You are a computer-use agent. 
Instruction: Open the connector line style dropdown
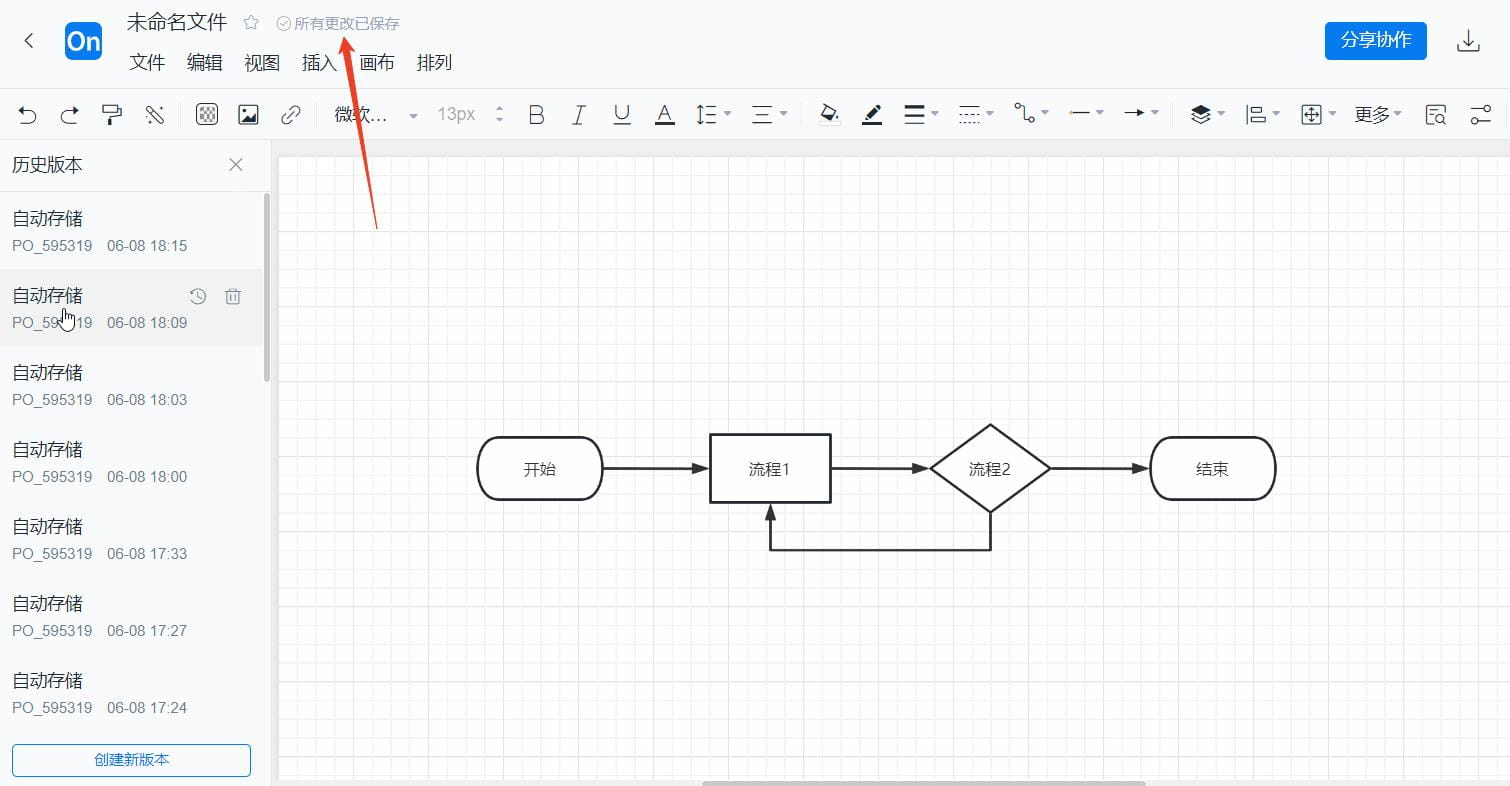(1030, 114)
